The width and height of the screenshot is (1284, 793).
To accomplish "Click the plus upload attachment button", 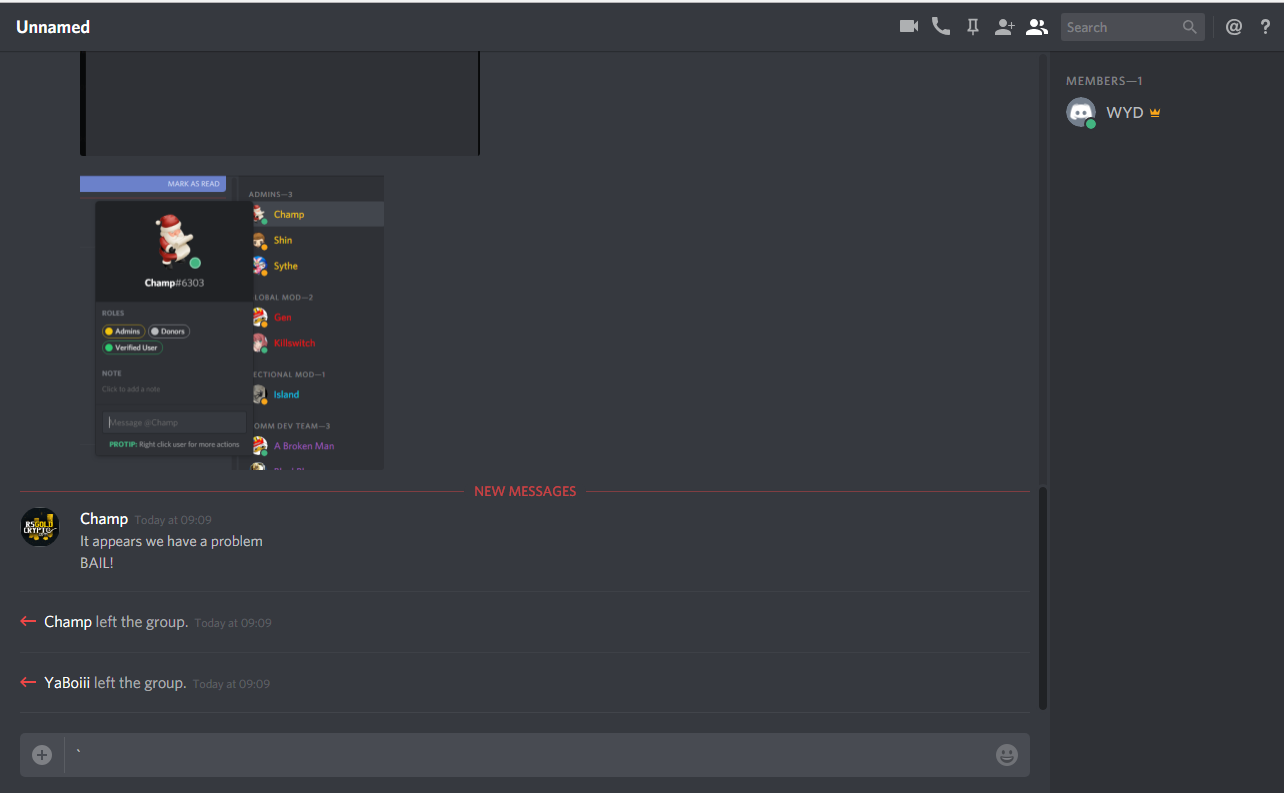I will point(42,755).
